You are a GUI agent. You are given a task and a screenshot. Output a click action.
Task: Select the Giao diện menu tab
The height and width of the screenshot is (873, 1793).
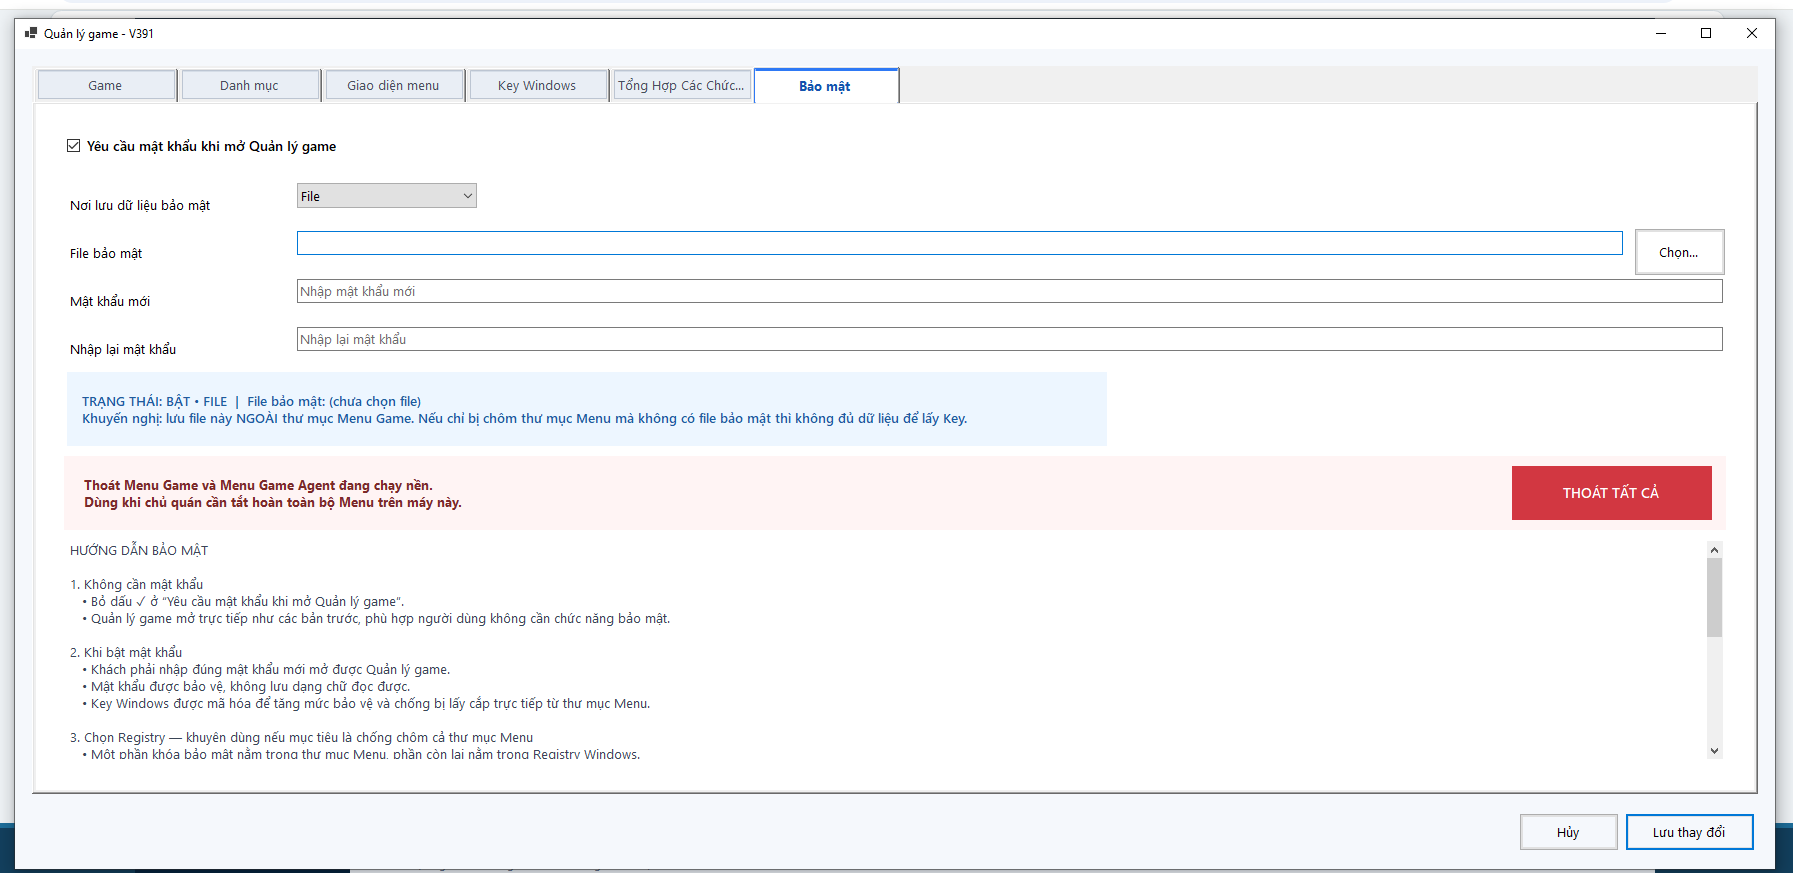[x=394, y=86]
